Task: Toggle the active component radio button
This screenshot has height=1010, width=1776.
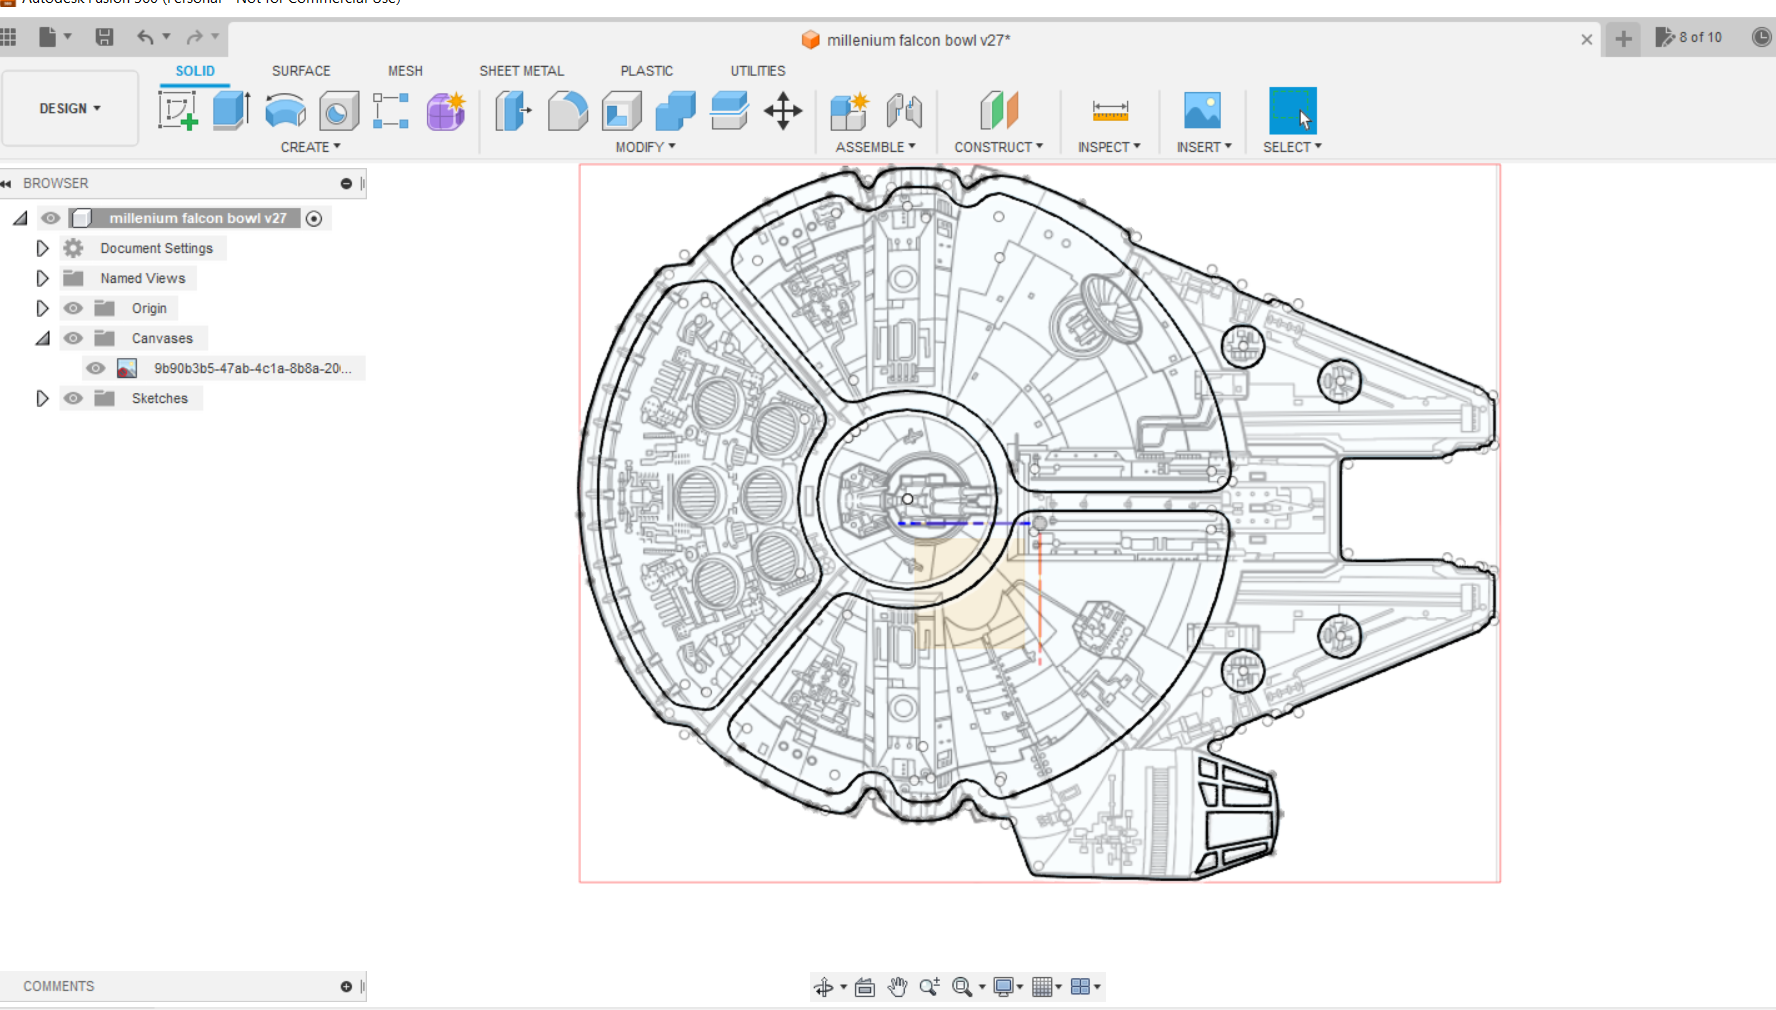Action: pyautogui.click(x=314, y=218)
